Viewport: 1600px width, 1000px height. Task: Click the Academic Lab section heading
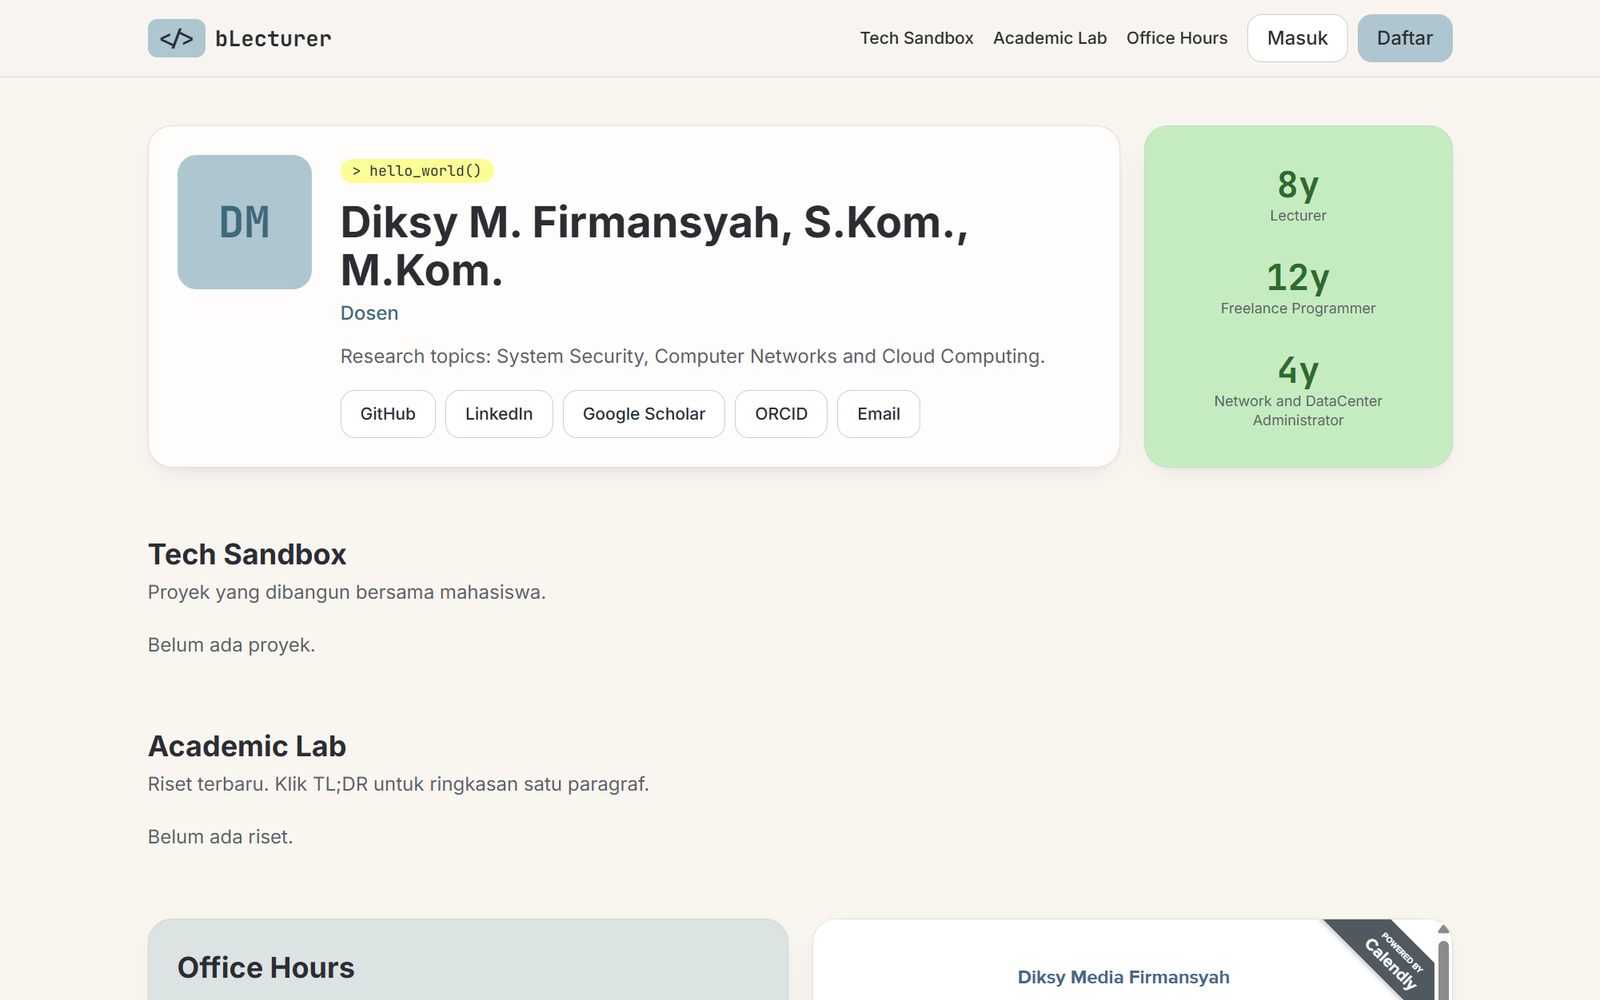pyautogui.click(x=247, y=746)
